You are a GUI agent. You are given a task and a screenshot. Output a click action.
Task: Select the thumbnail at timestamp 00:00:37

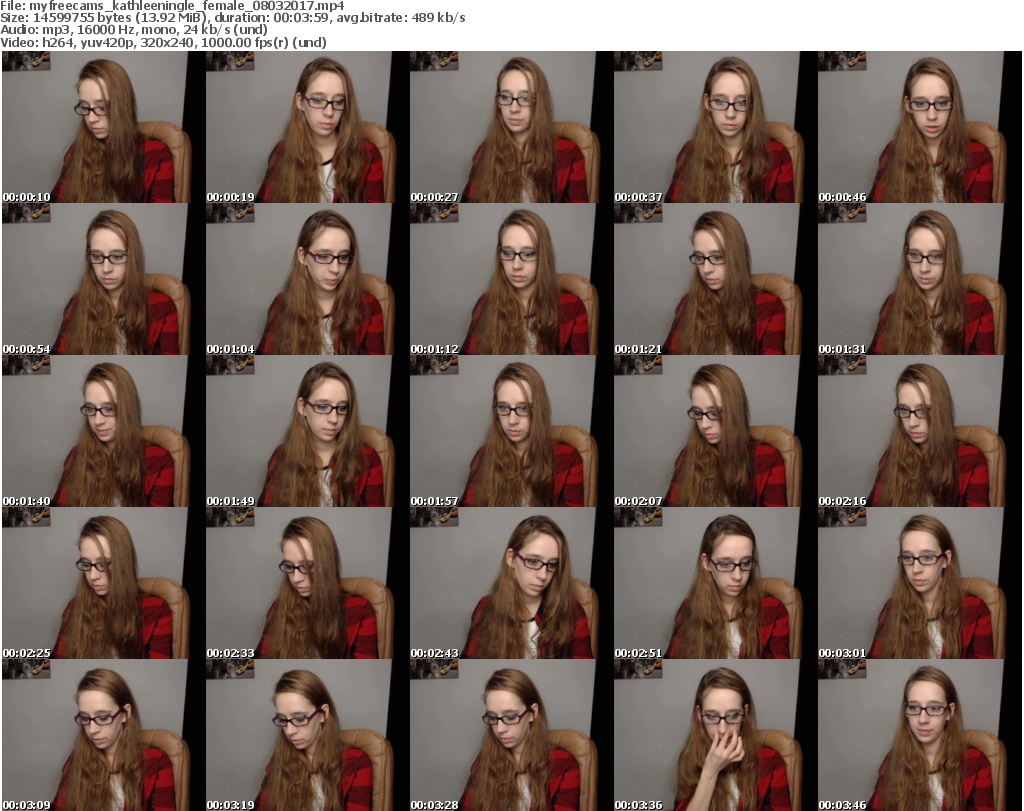(x=715, y=127)
